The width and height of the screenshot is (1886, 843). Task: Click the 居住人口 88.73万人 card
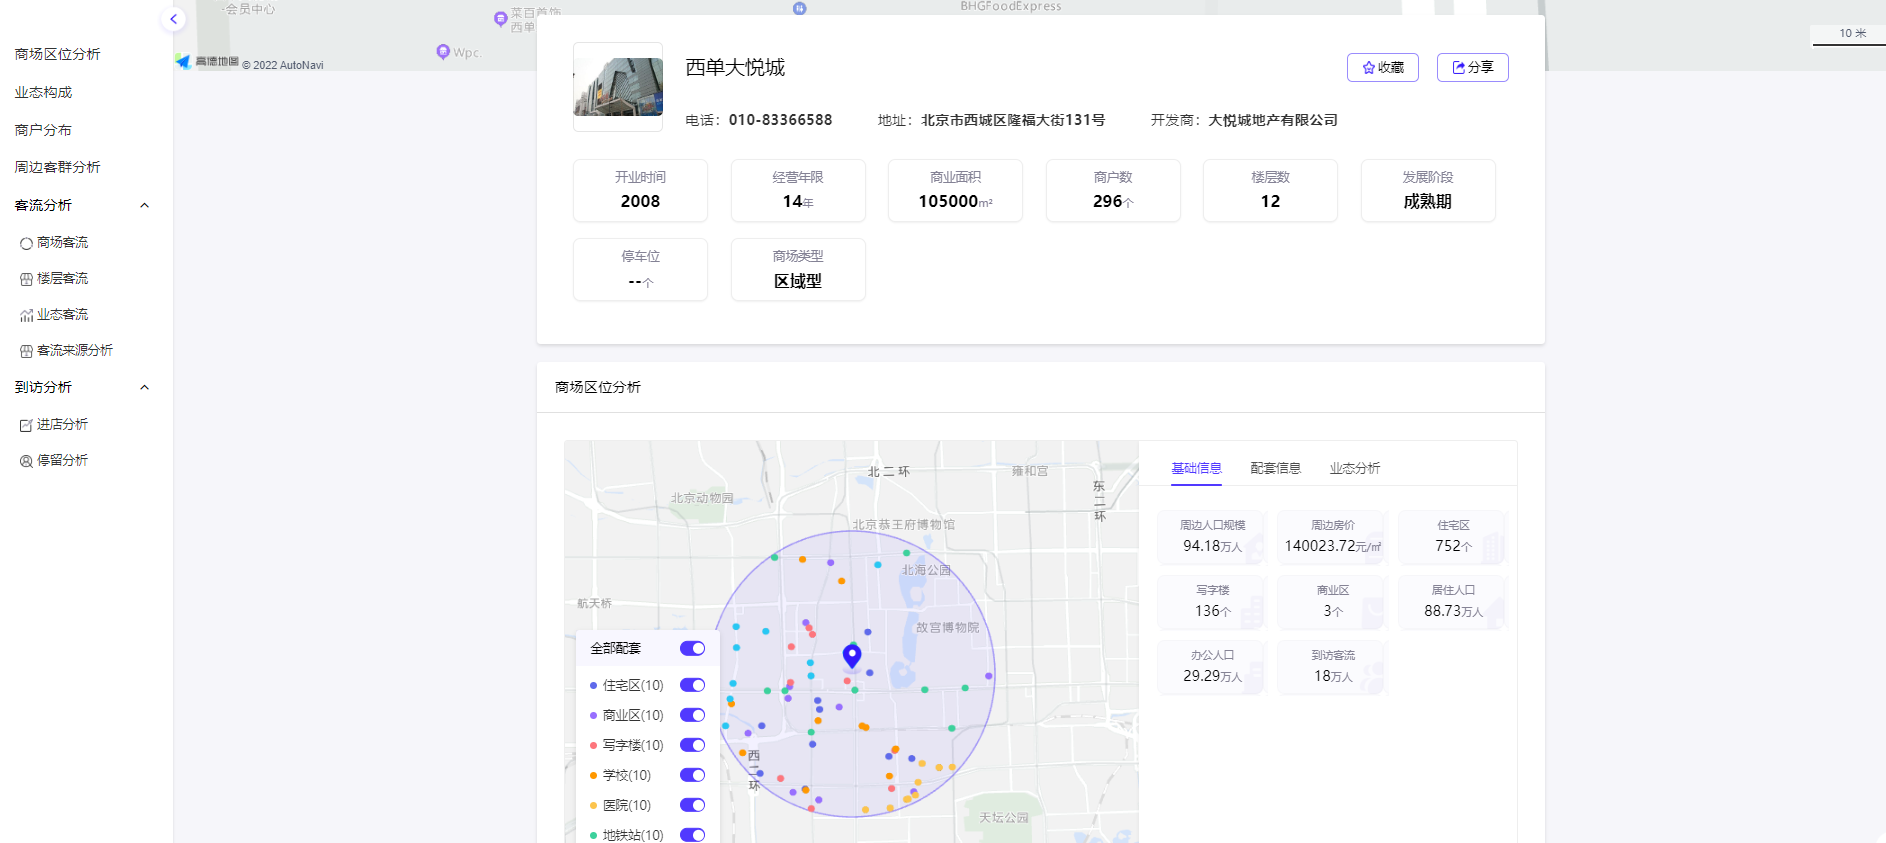point(1453,602)
